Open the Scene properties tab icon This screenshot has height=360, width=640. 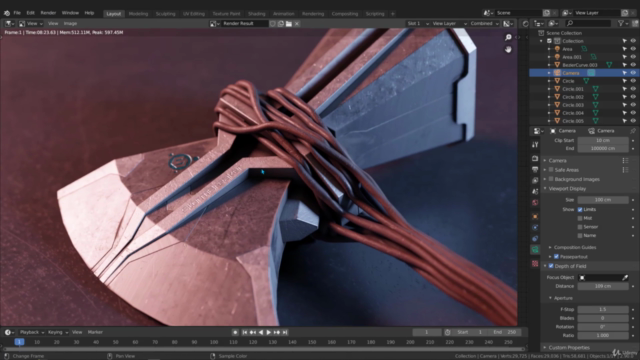(x=535, y=191)
